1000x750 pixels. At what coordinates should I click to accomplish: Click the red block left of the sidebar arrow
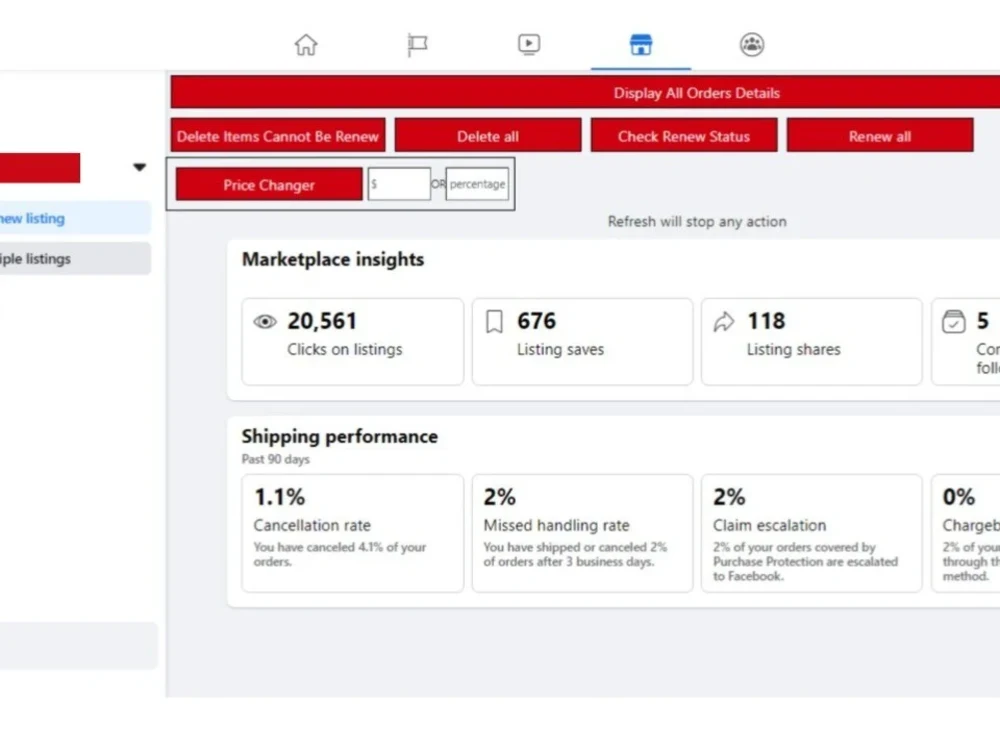coord(40,168)
